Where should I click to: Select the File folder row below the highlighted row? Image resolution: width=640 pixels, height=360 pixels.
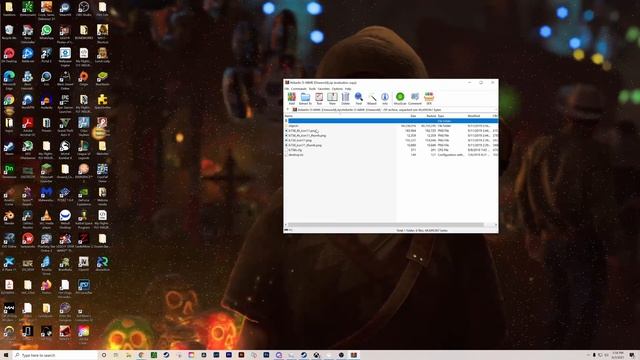[391, 126]
